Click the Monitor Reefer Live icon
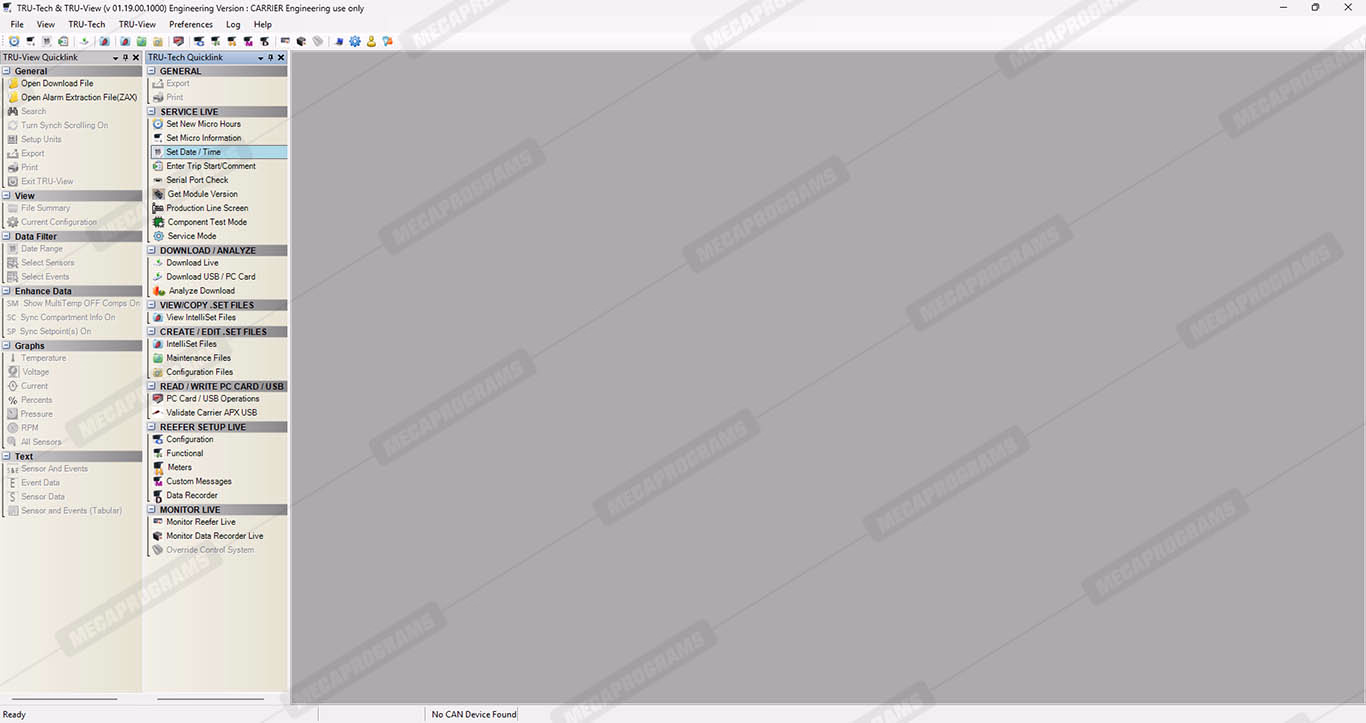 [x=158, y=522]
